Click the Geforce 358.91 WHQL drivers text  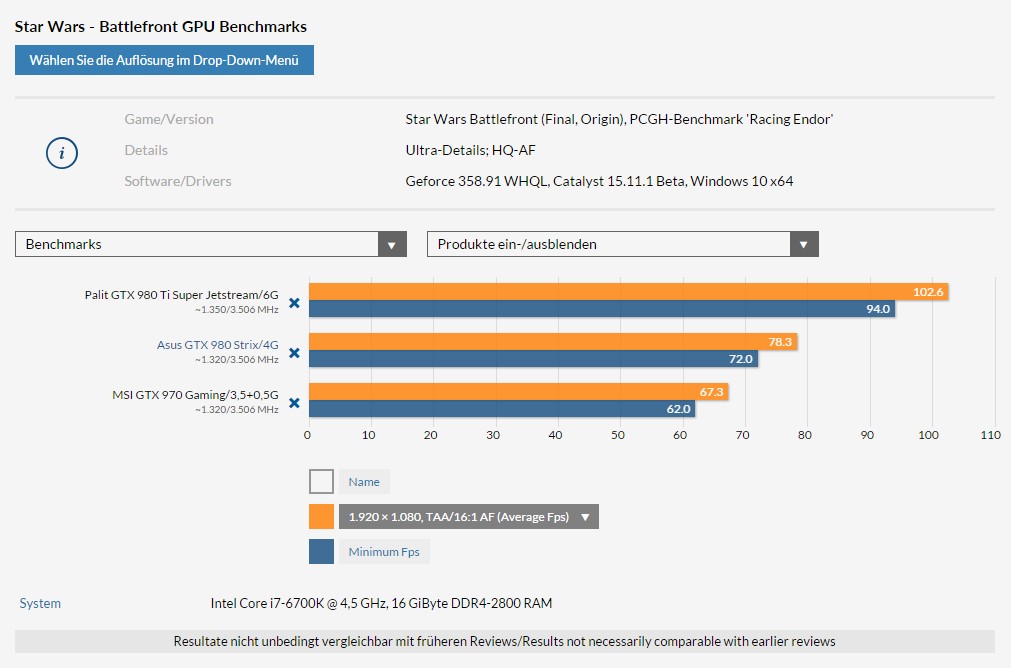tap(599, 181)
